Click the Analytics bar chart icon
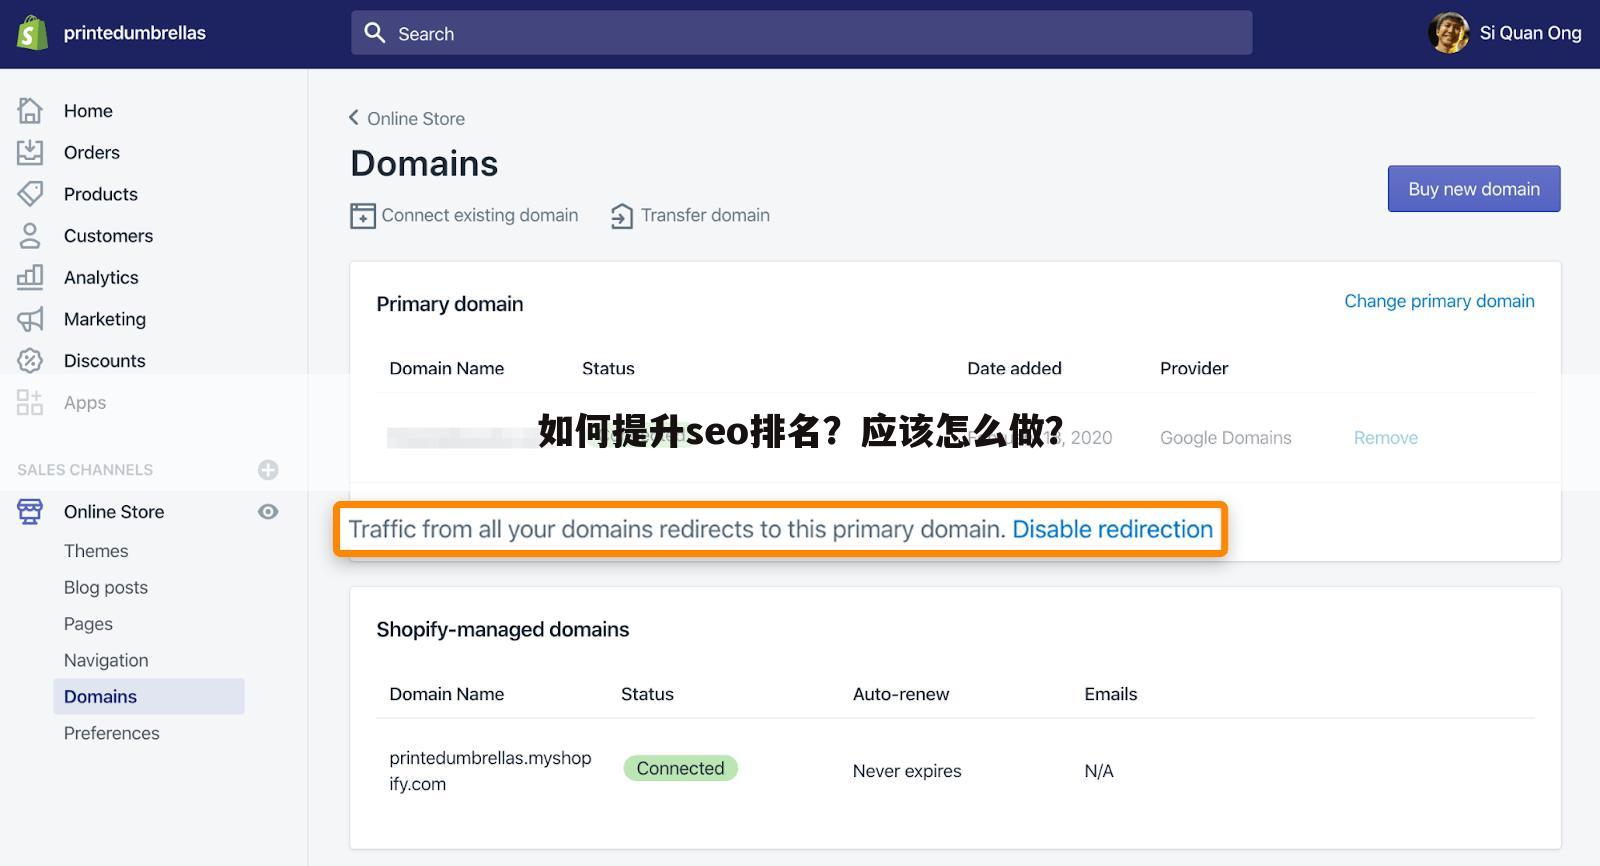Viewport: 1600px width, 866px height. click(x=30, y=277)
